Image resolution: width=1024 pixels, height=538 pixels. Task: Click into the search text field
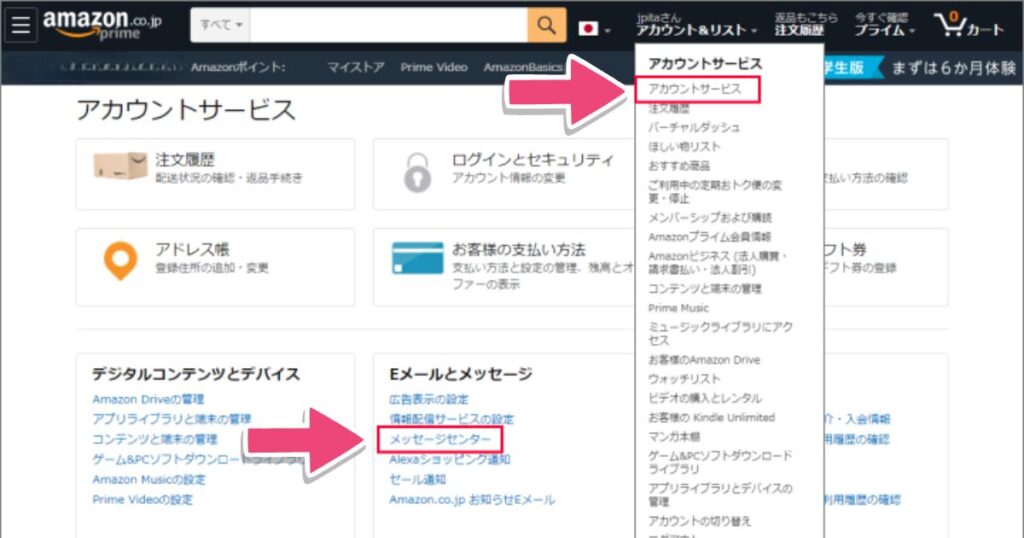pyautogui.click(x=389, y=25)
